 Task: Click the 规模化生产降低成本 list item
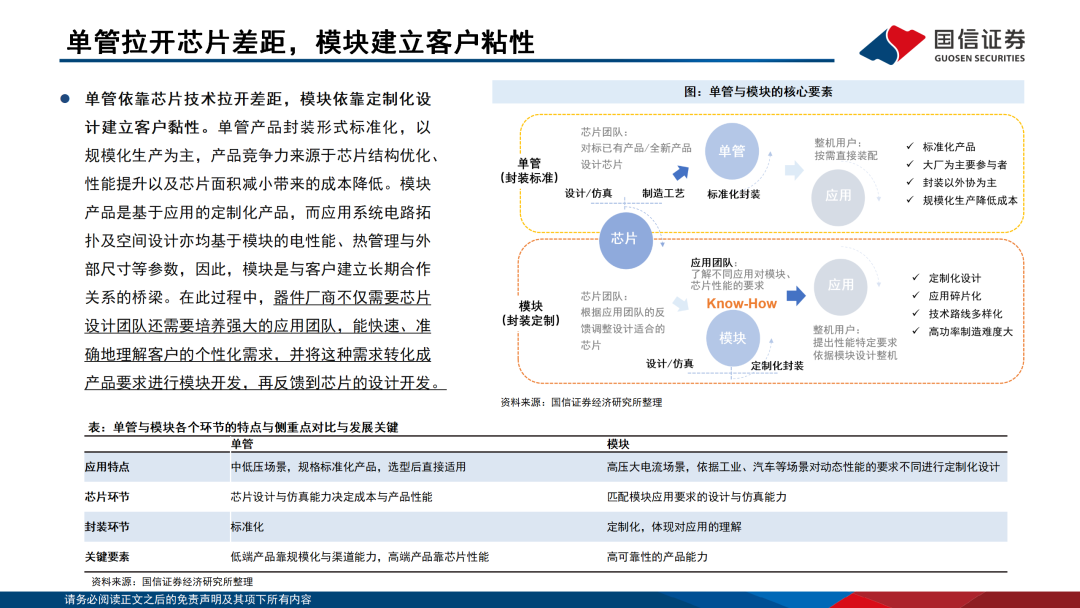pyautogui.click(x=970, y=200)
